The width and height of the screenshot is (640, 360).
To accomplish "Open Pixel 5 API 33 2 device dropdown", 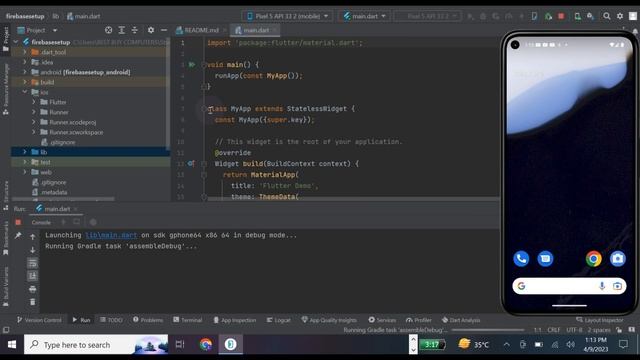I will pyautogui.click(x=287, y=16).
